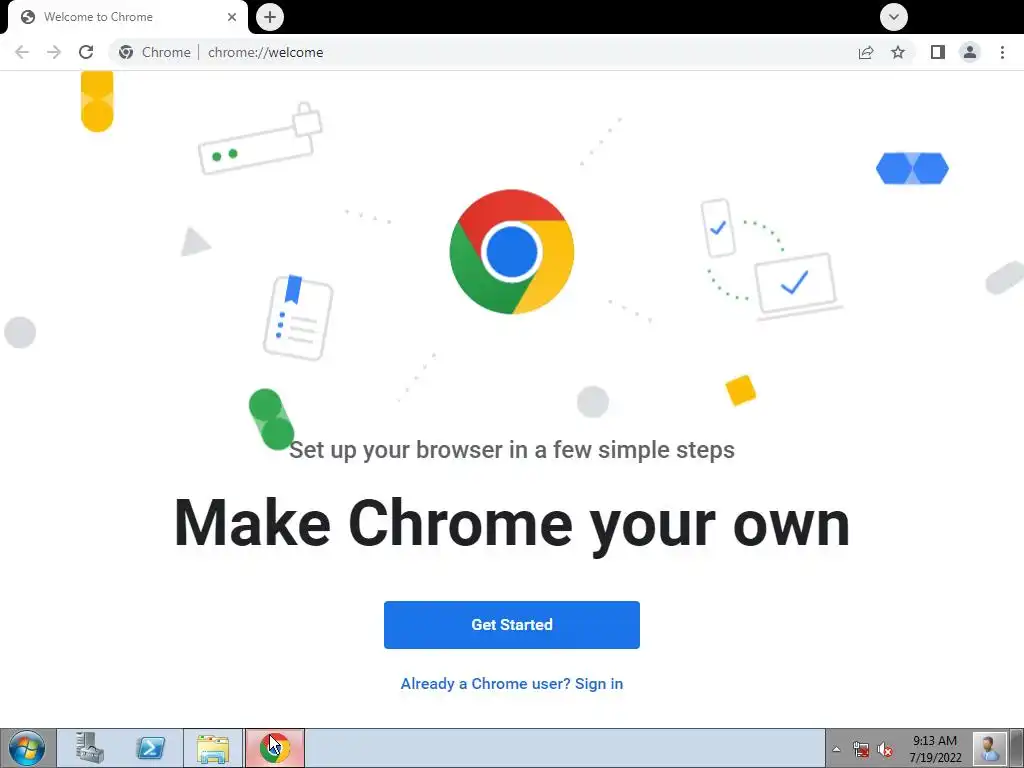Open Chrome's three-dot menu
This screenshot has height=768, width=1024.
(1002, 52)
